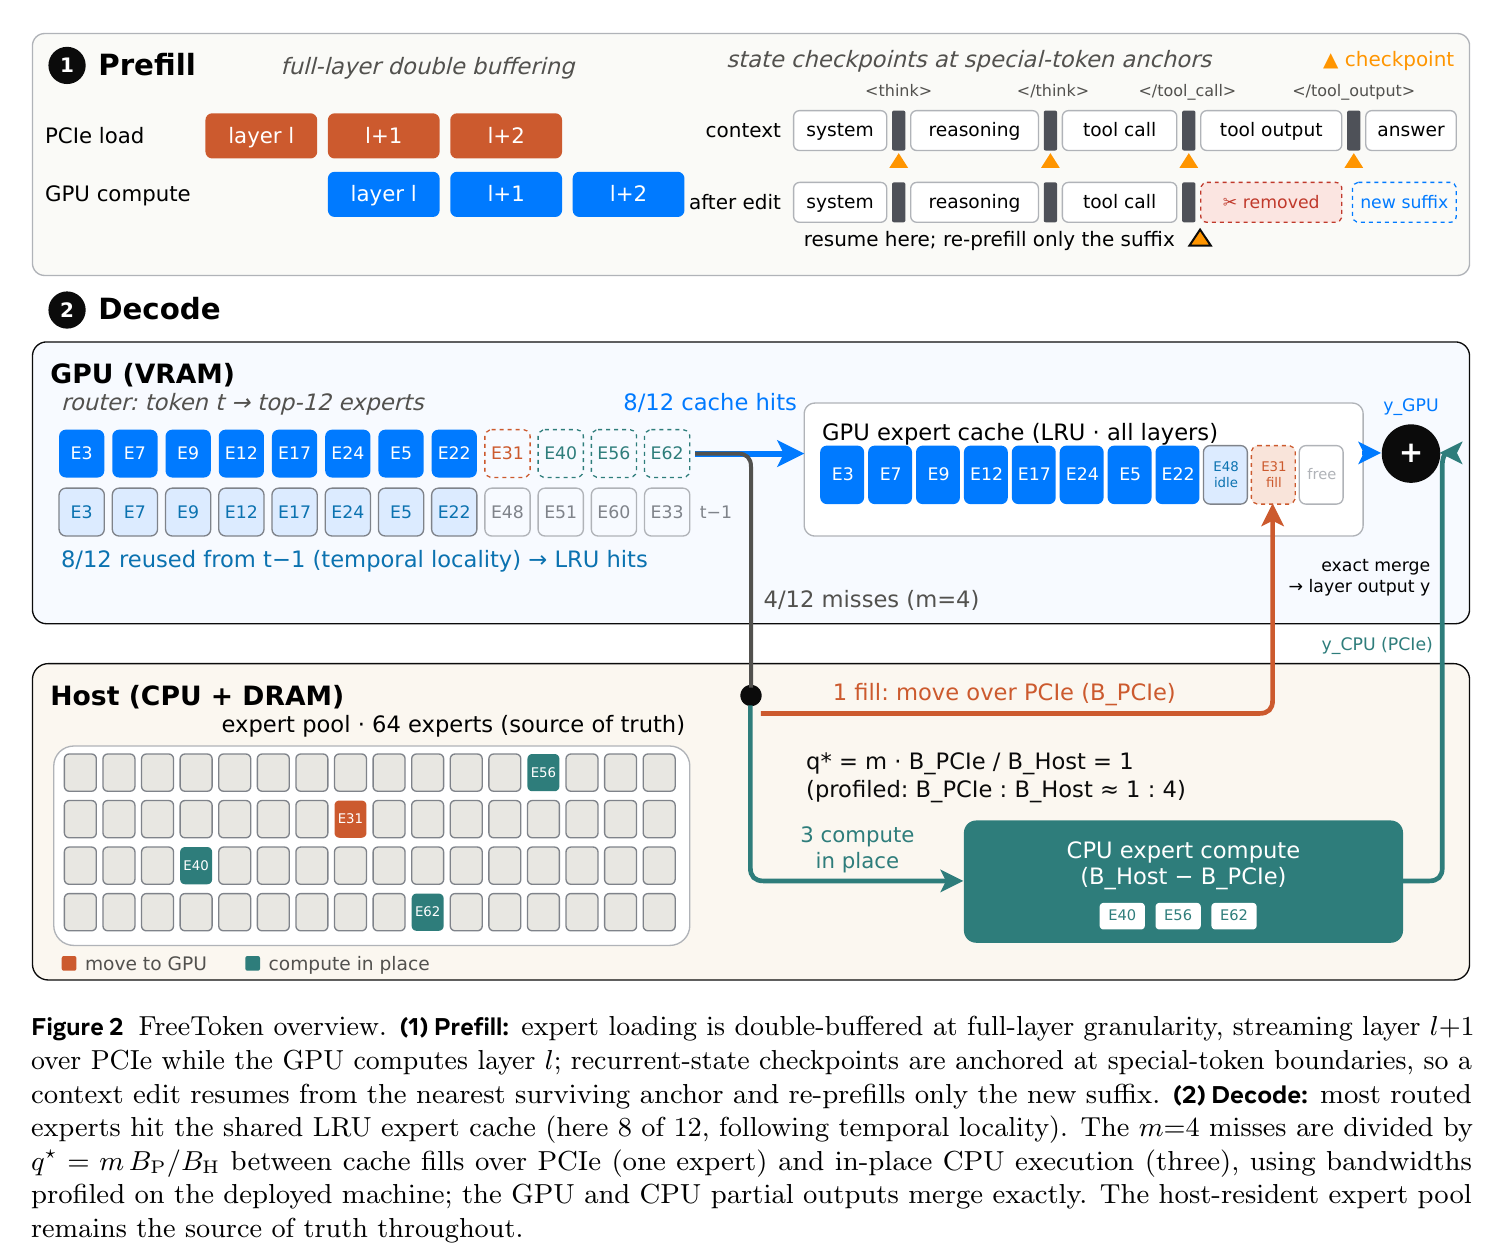Select the checkpoint triangle under </tool_output> anchor
The width and height of the screenshot is (1500, 1260).
1353,161
